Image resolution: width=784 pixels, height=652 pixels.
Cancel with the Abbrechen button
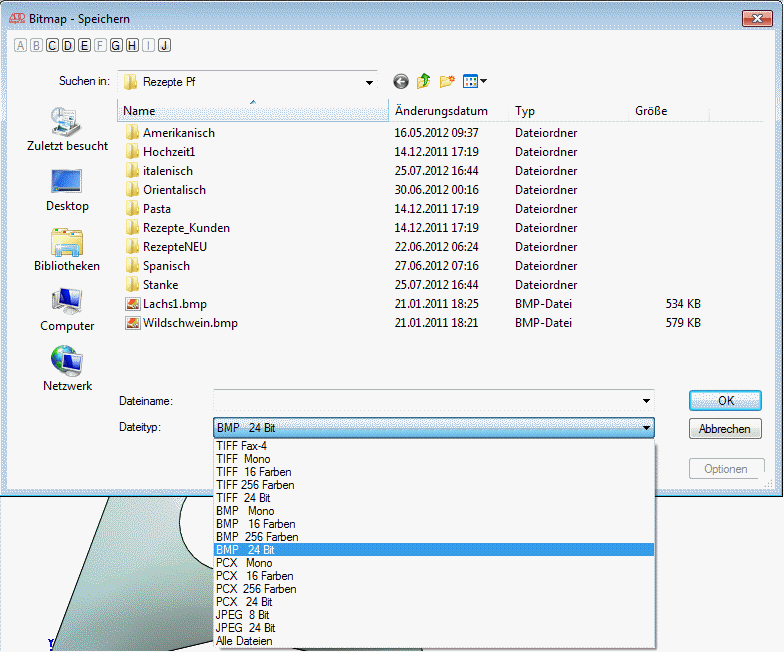(726, 429)
